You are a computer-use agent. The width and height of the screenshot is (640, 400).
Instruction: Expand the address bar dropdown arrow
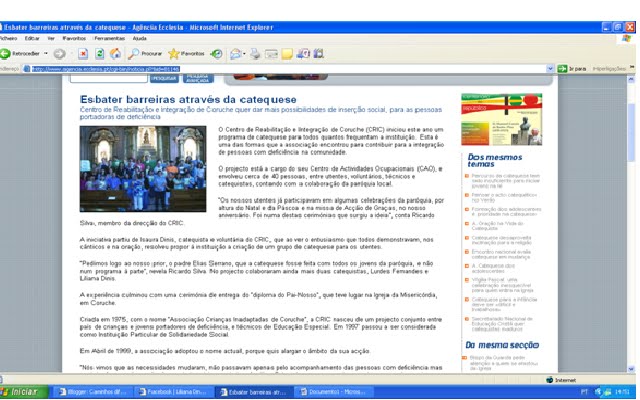click(550, 69)
